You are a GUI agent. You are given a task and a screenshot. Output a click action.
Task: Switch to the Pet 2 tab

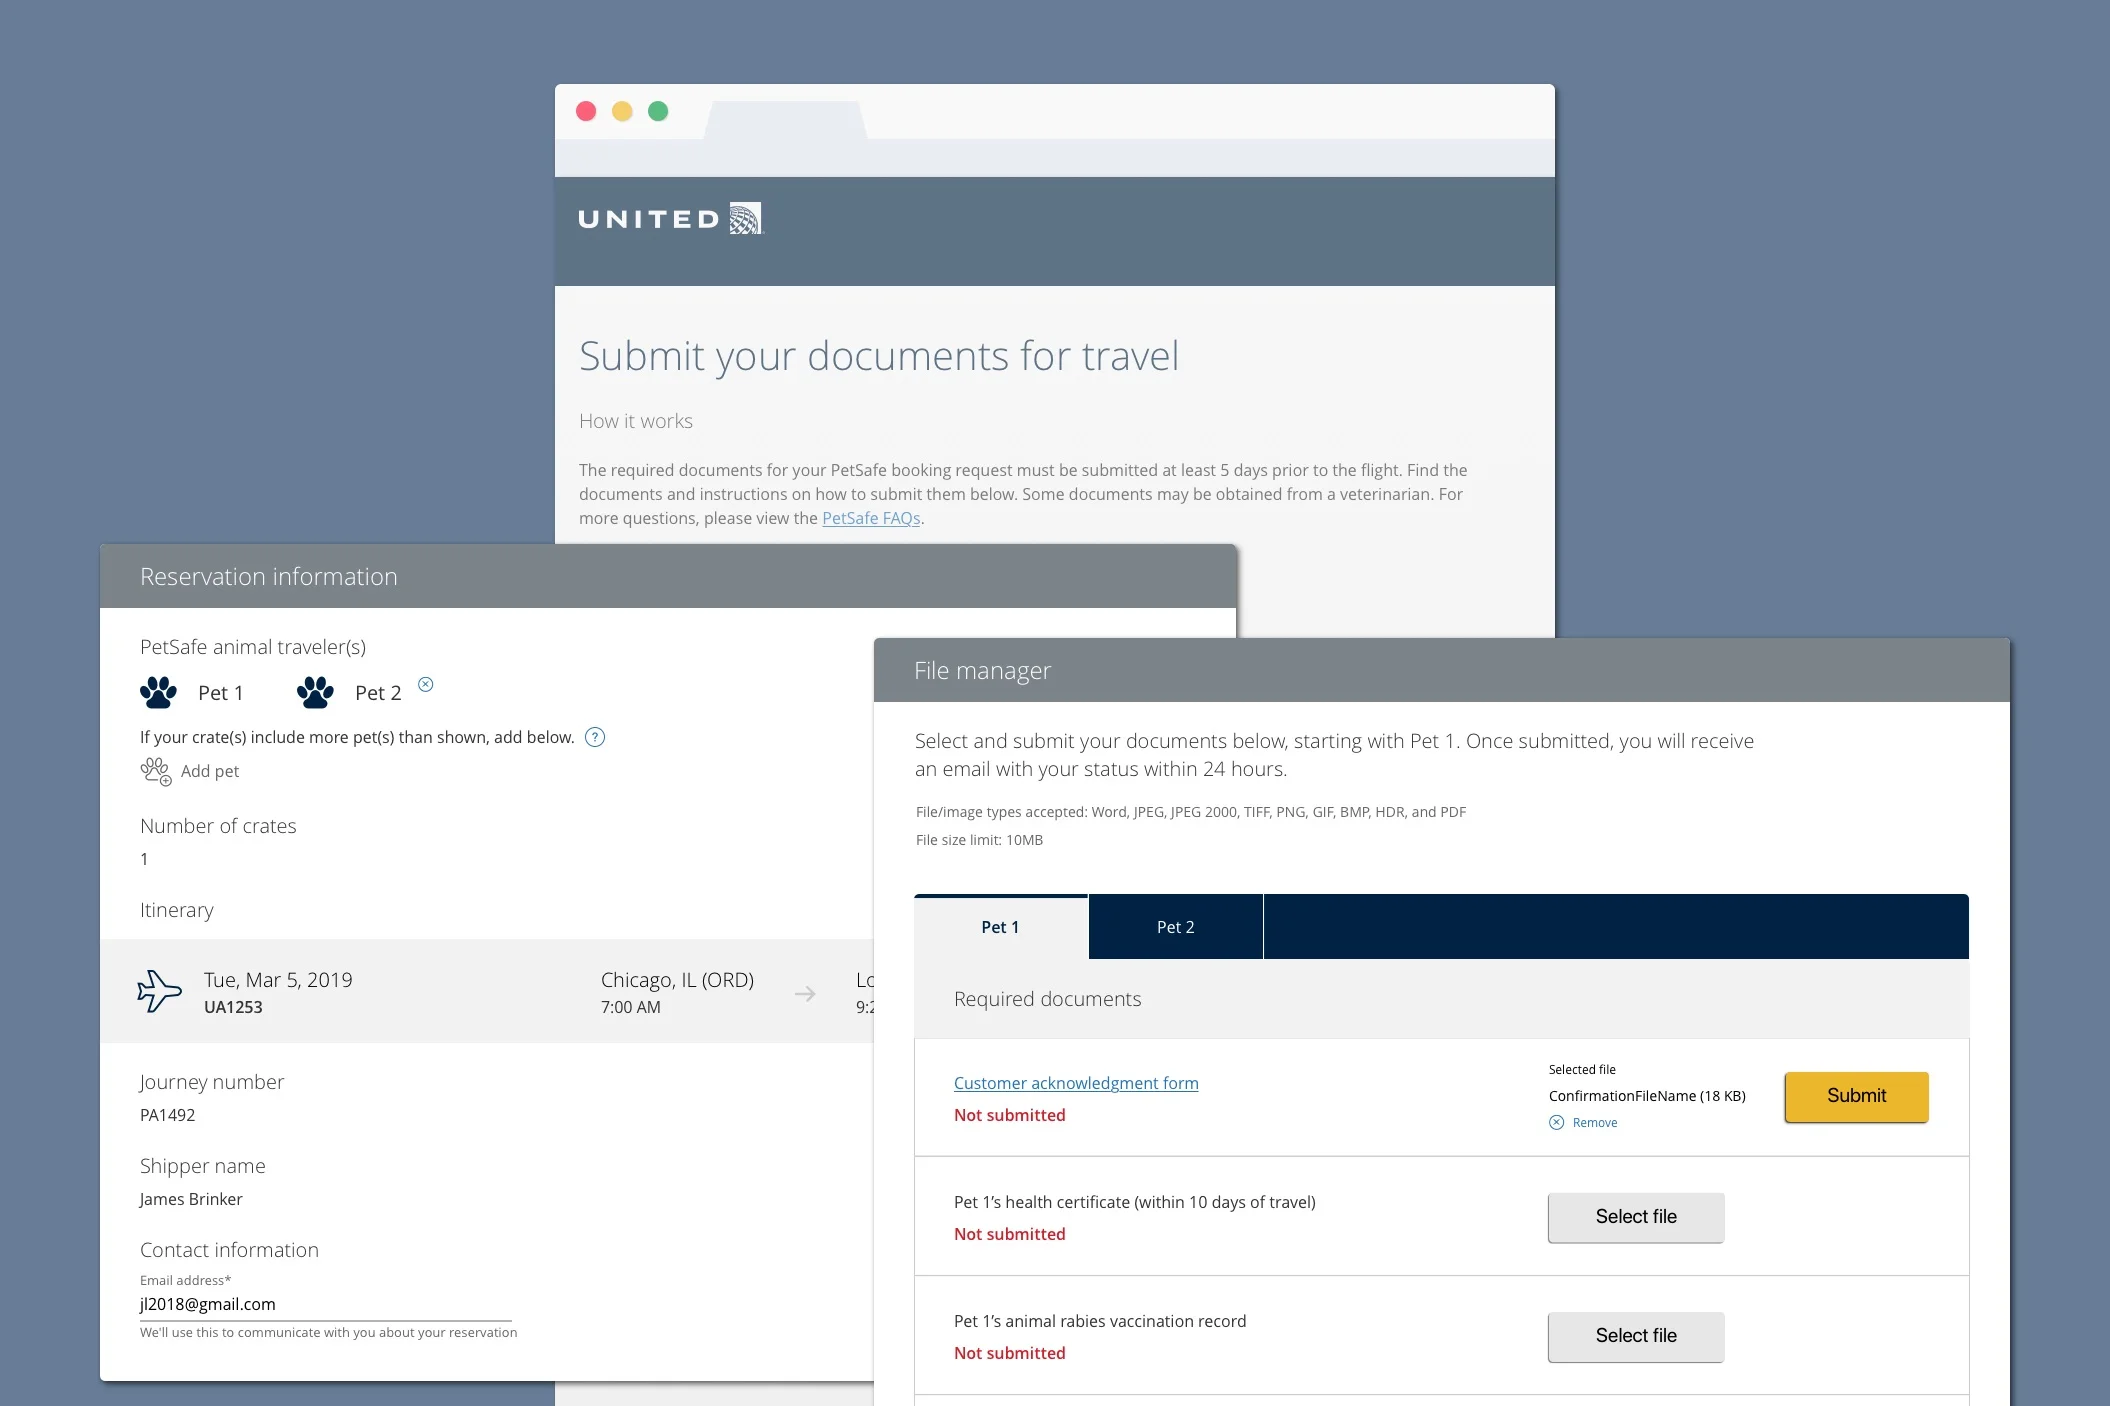point(1175,927)
